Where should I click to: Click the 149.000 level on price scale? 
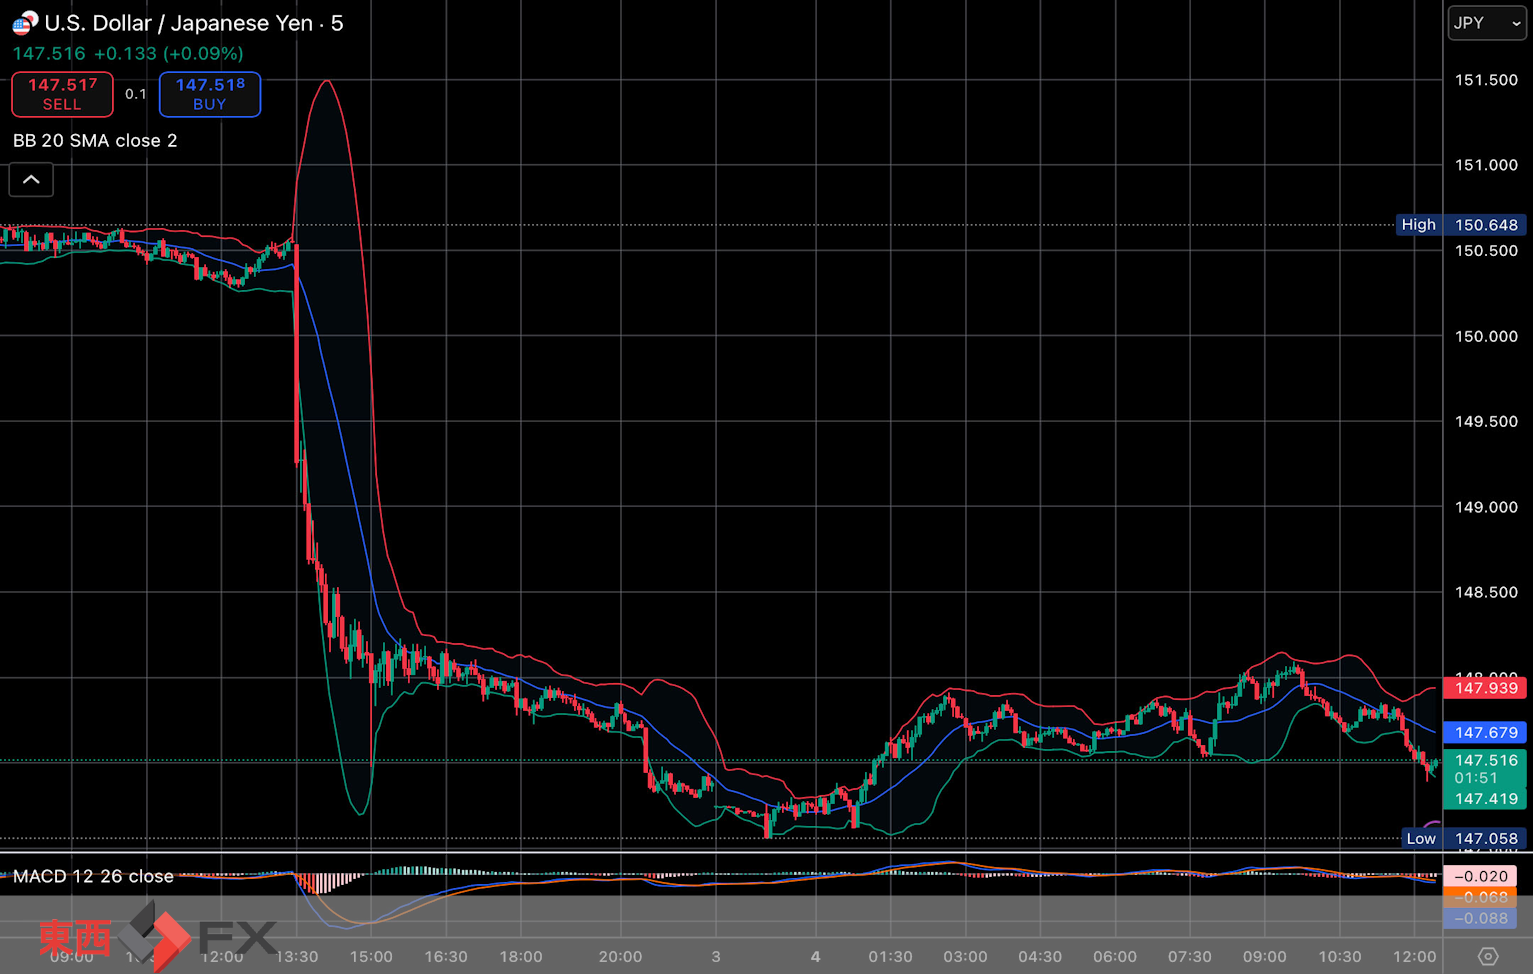coord(1486,507)
